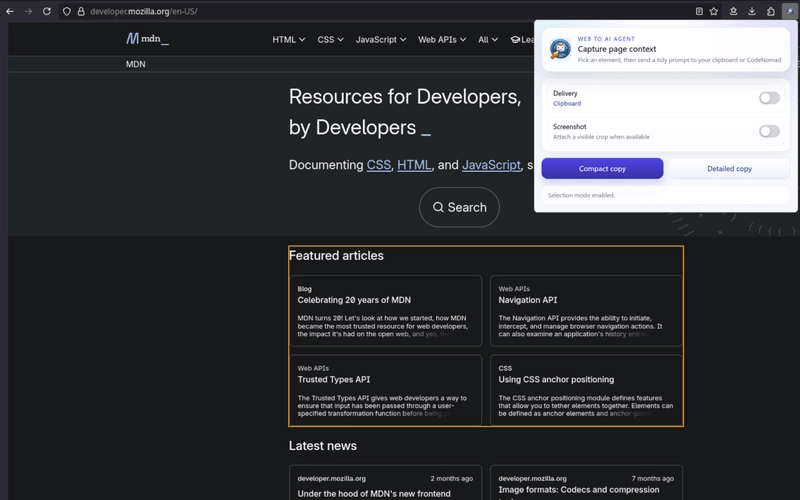Open the extensions puzzle icon
800x500 pixels.
[771, 11]
